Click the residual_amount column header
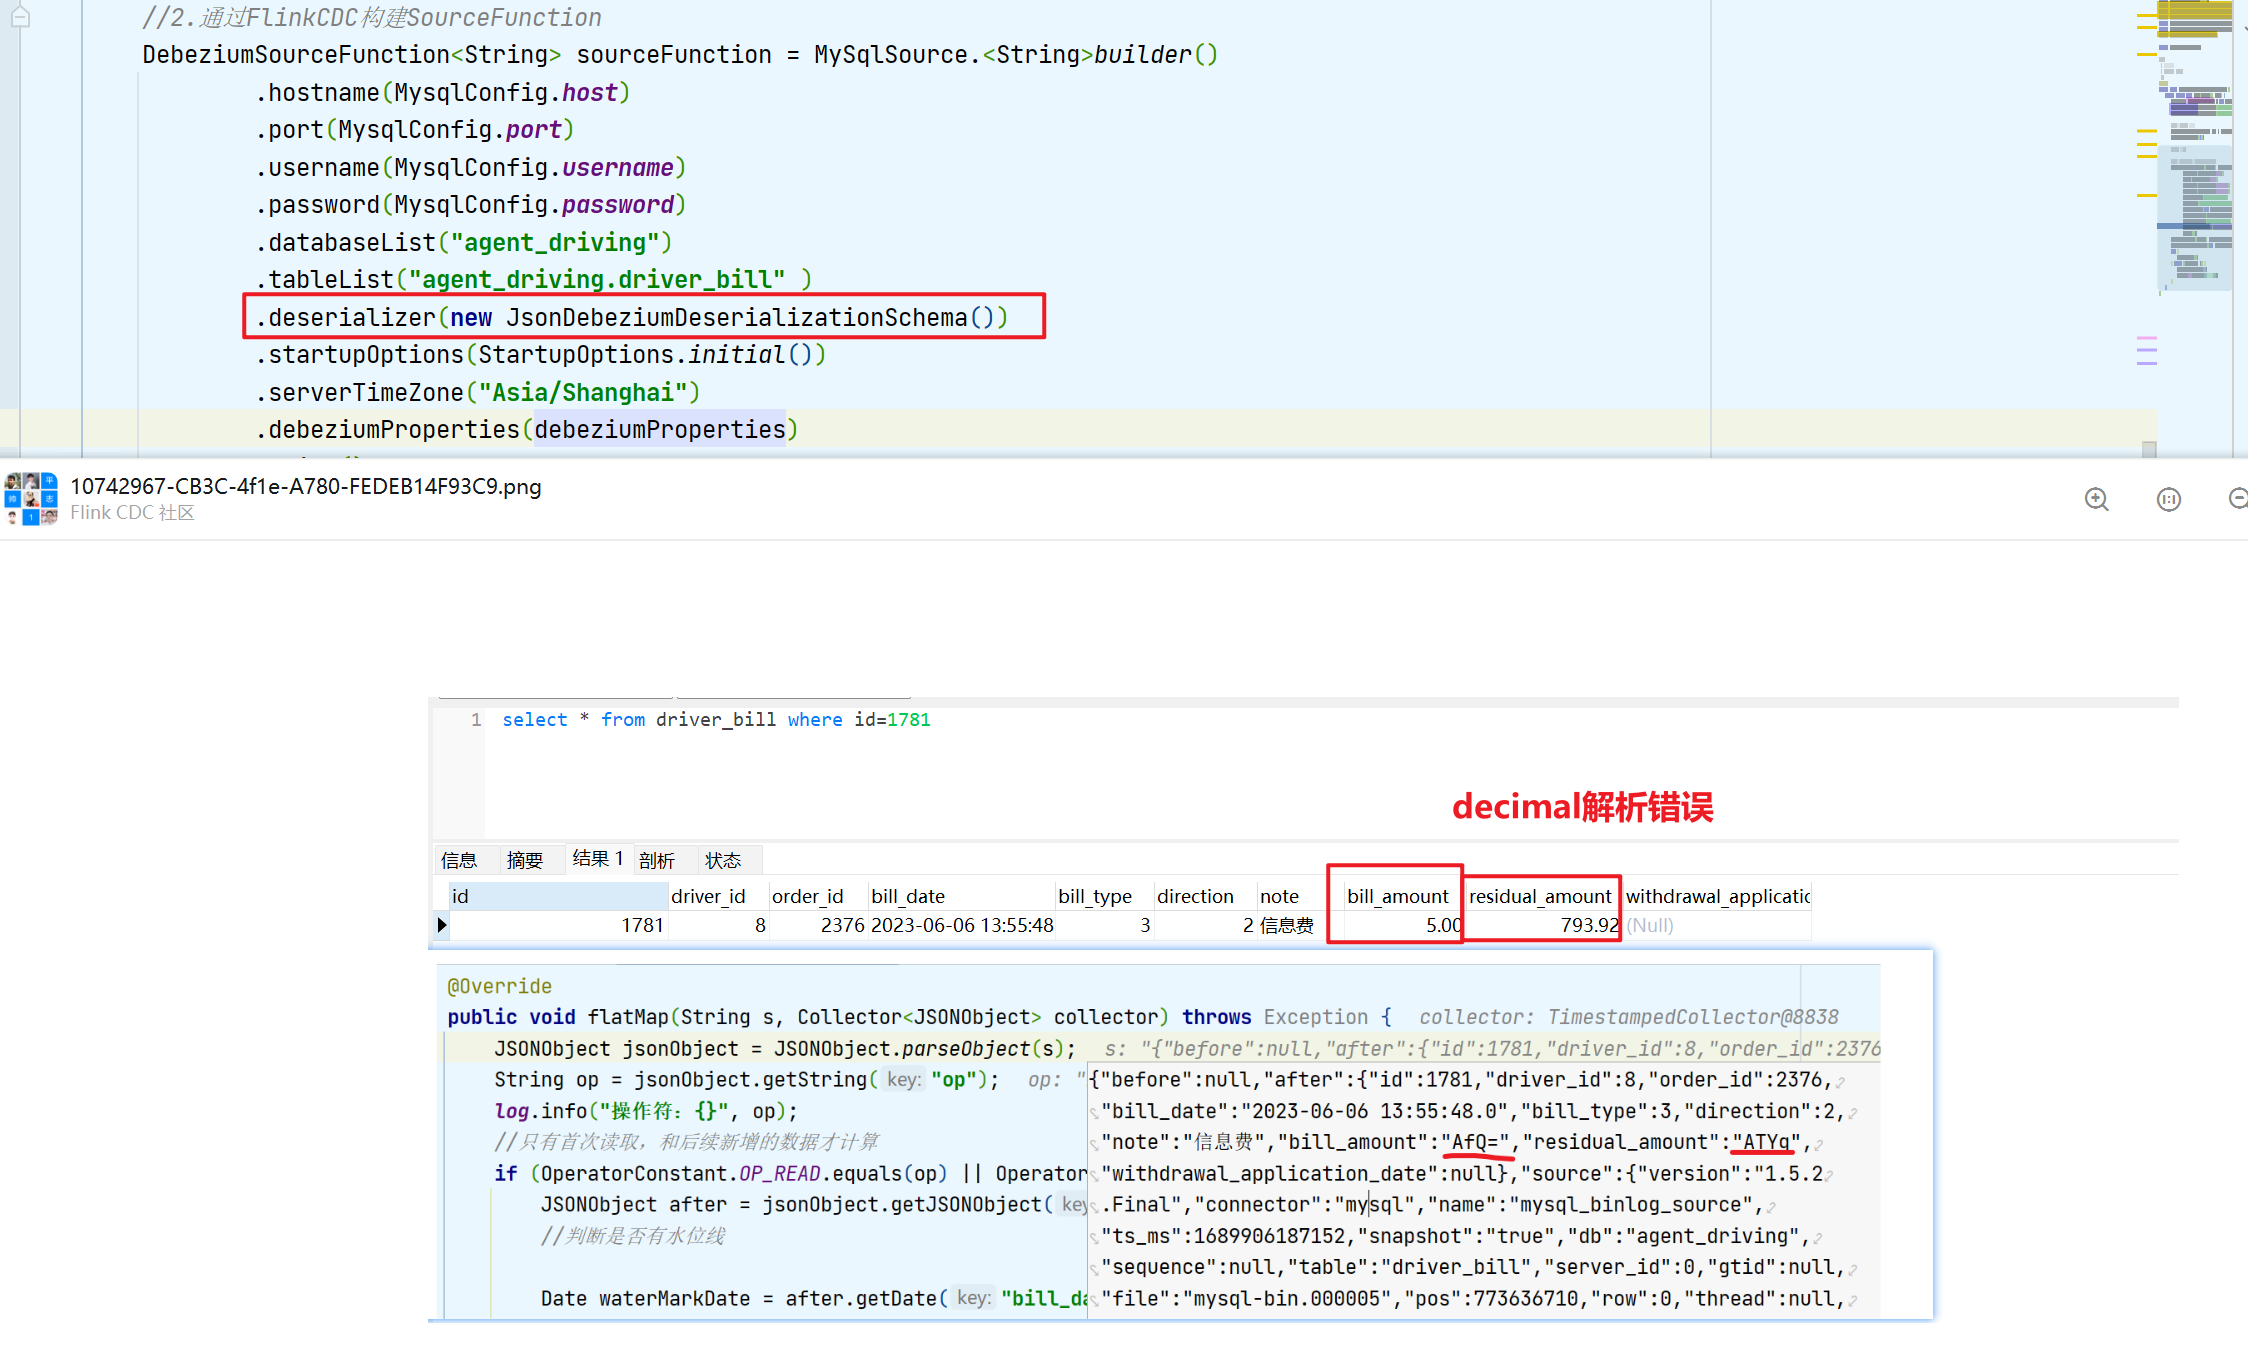The height and width of the screenshot is (1351, 2248). (1540, 896)
